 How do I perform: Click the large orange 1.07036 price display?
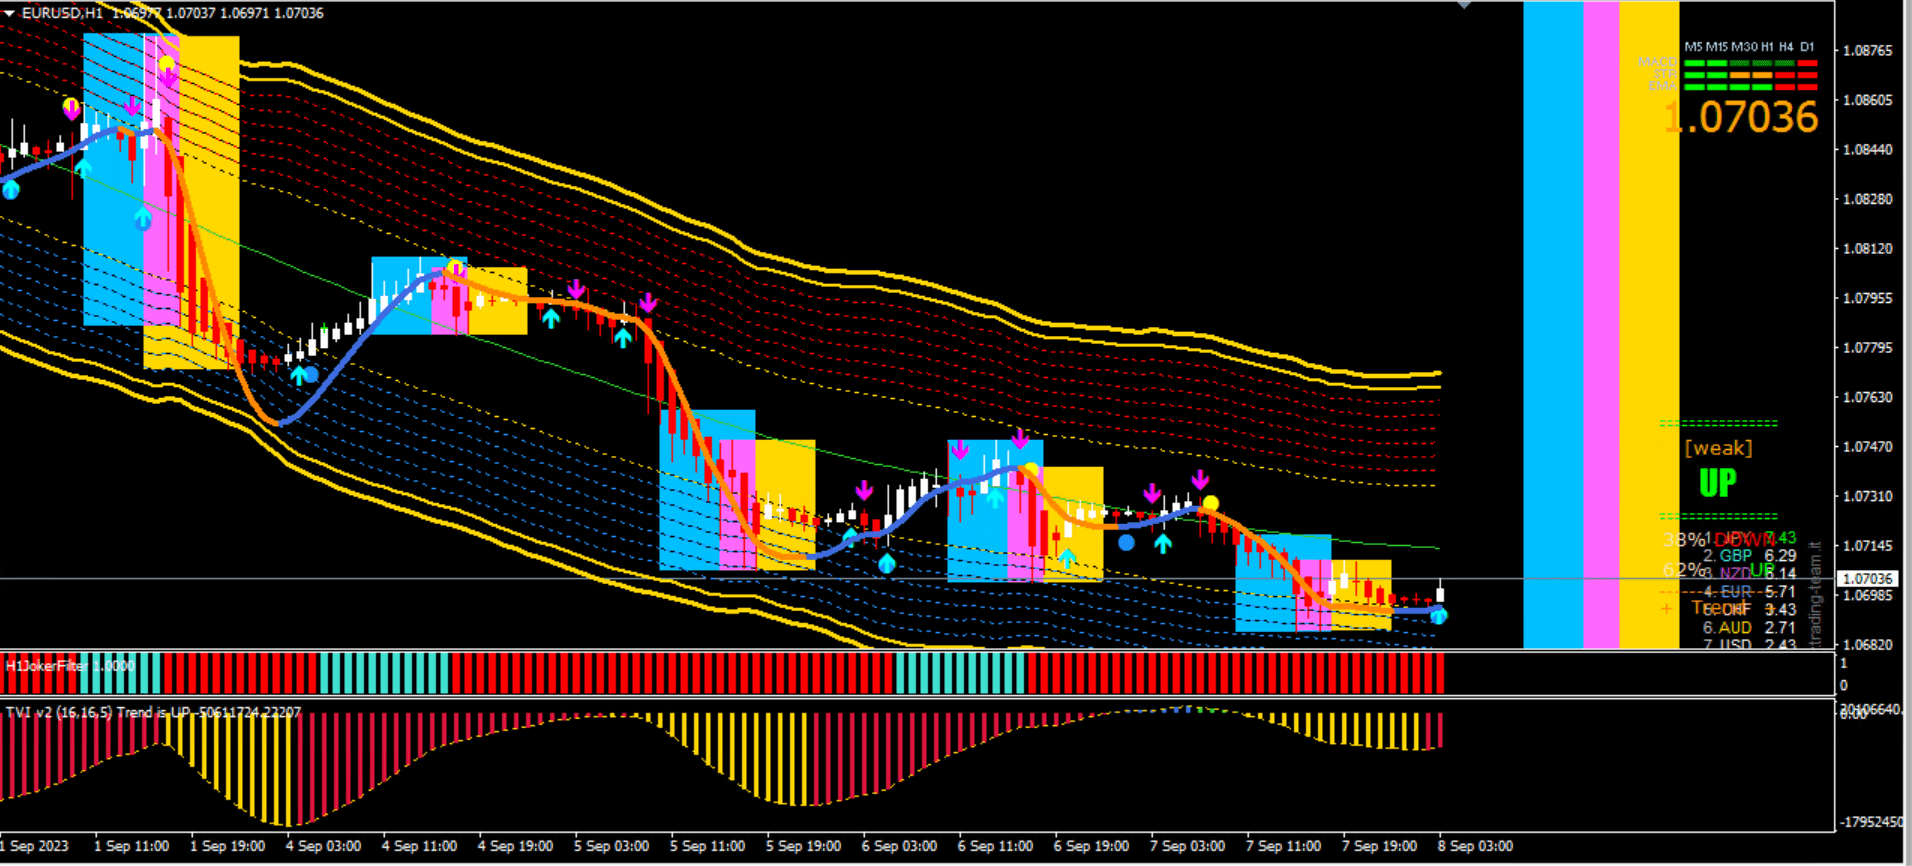pyautogui.click(x=1741, y=117)
